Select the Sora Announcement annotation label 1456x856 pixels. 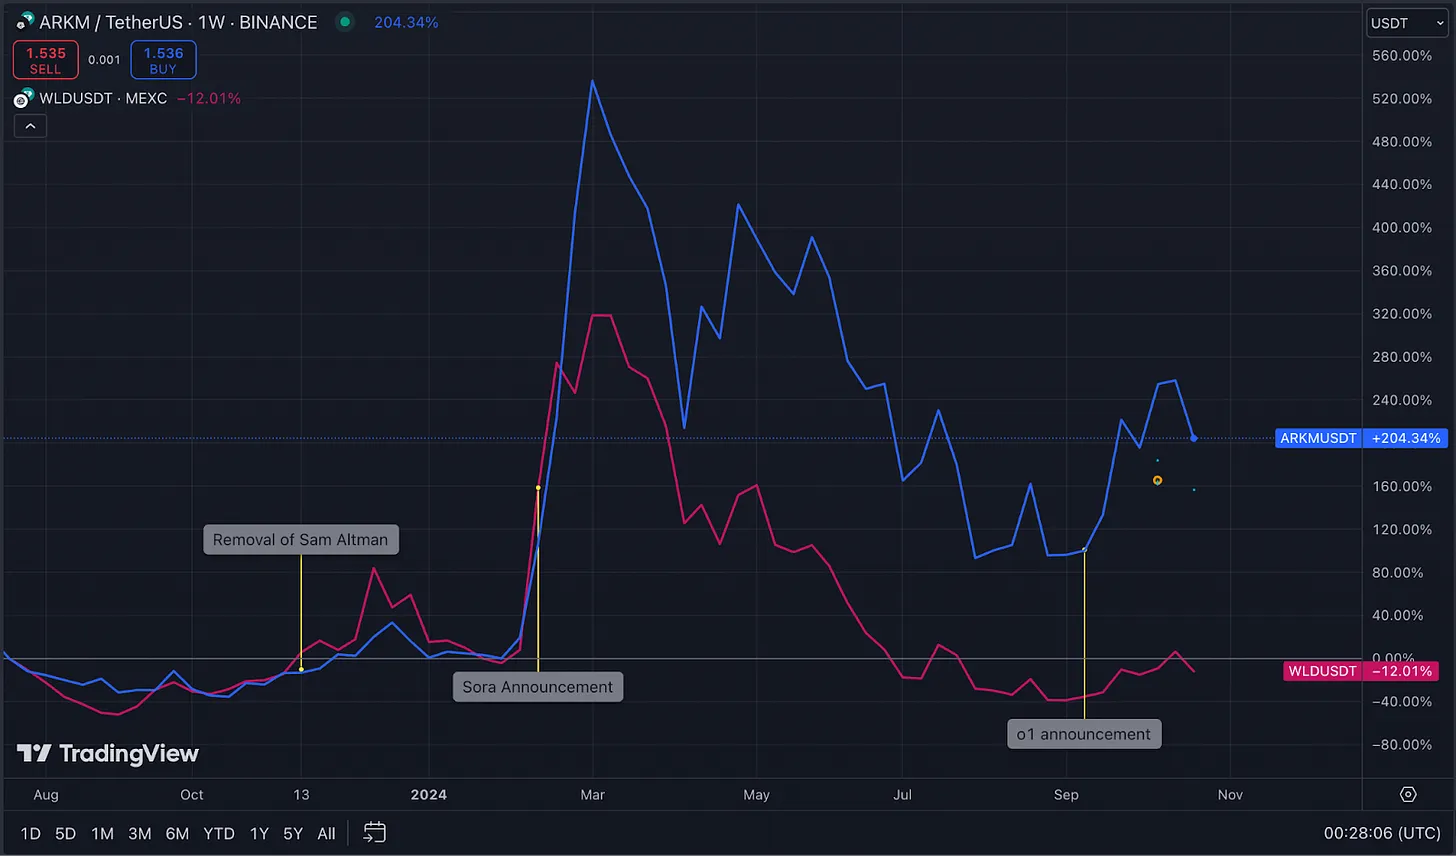click(537, 687)
